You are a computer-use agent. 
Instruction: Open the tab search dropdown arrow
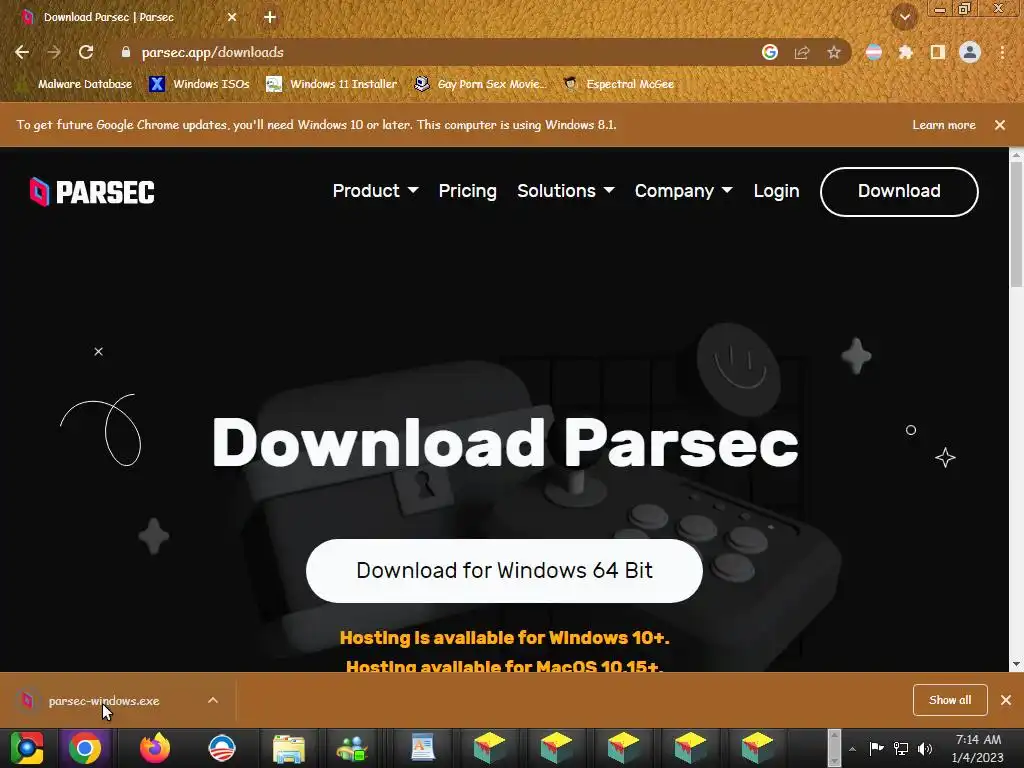905,18
